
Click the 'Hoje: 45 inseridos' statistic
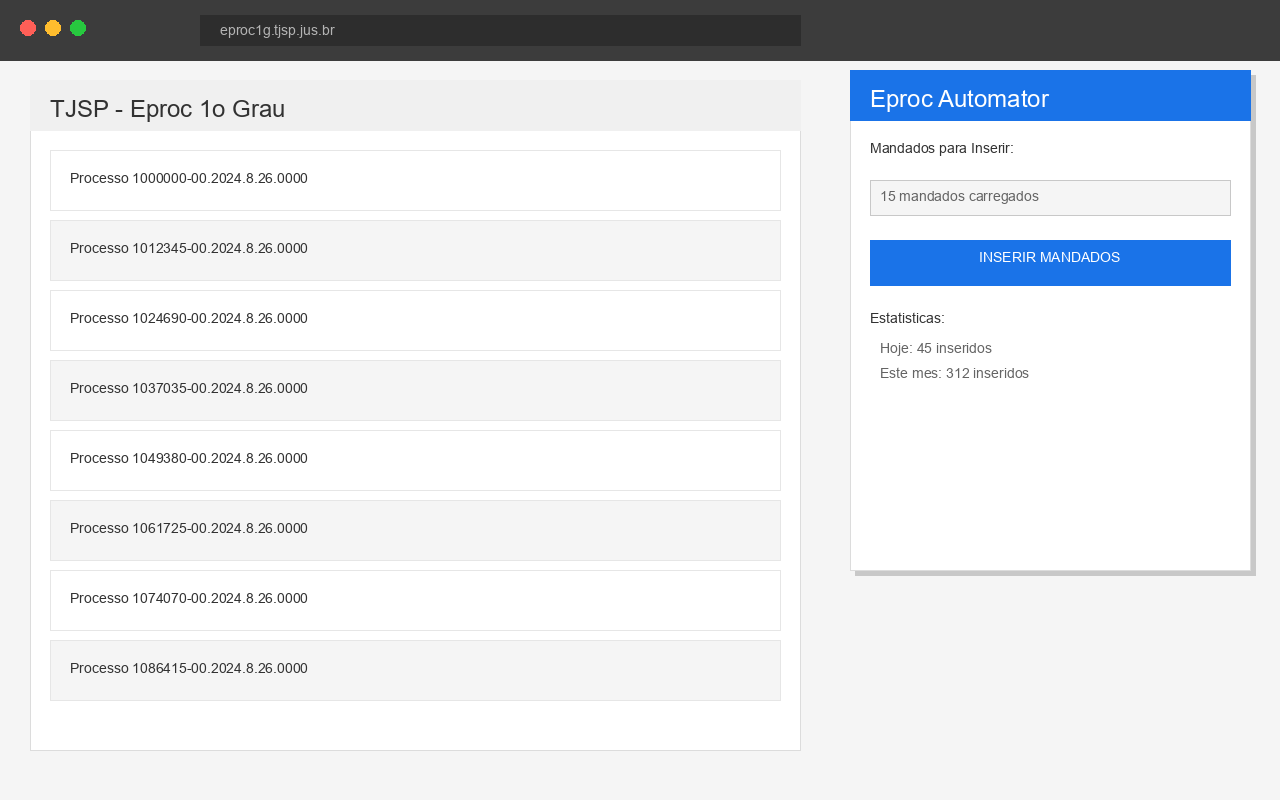click(x=936, y=348)
